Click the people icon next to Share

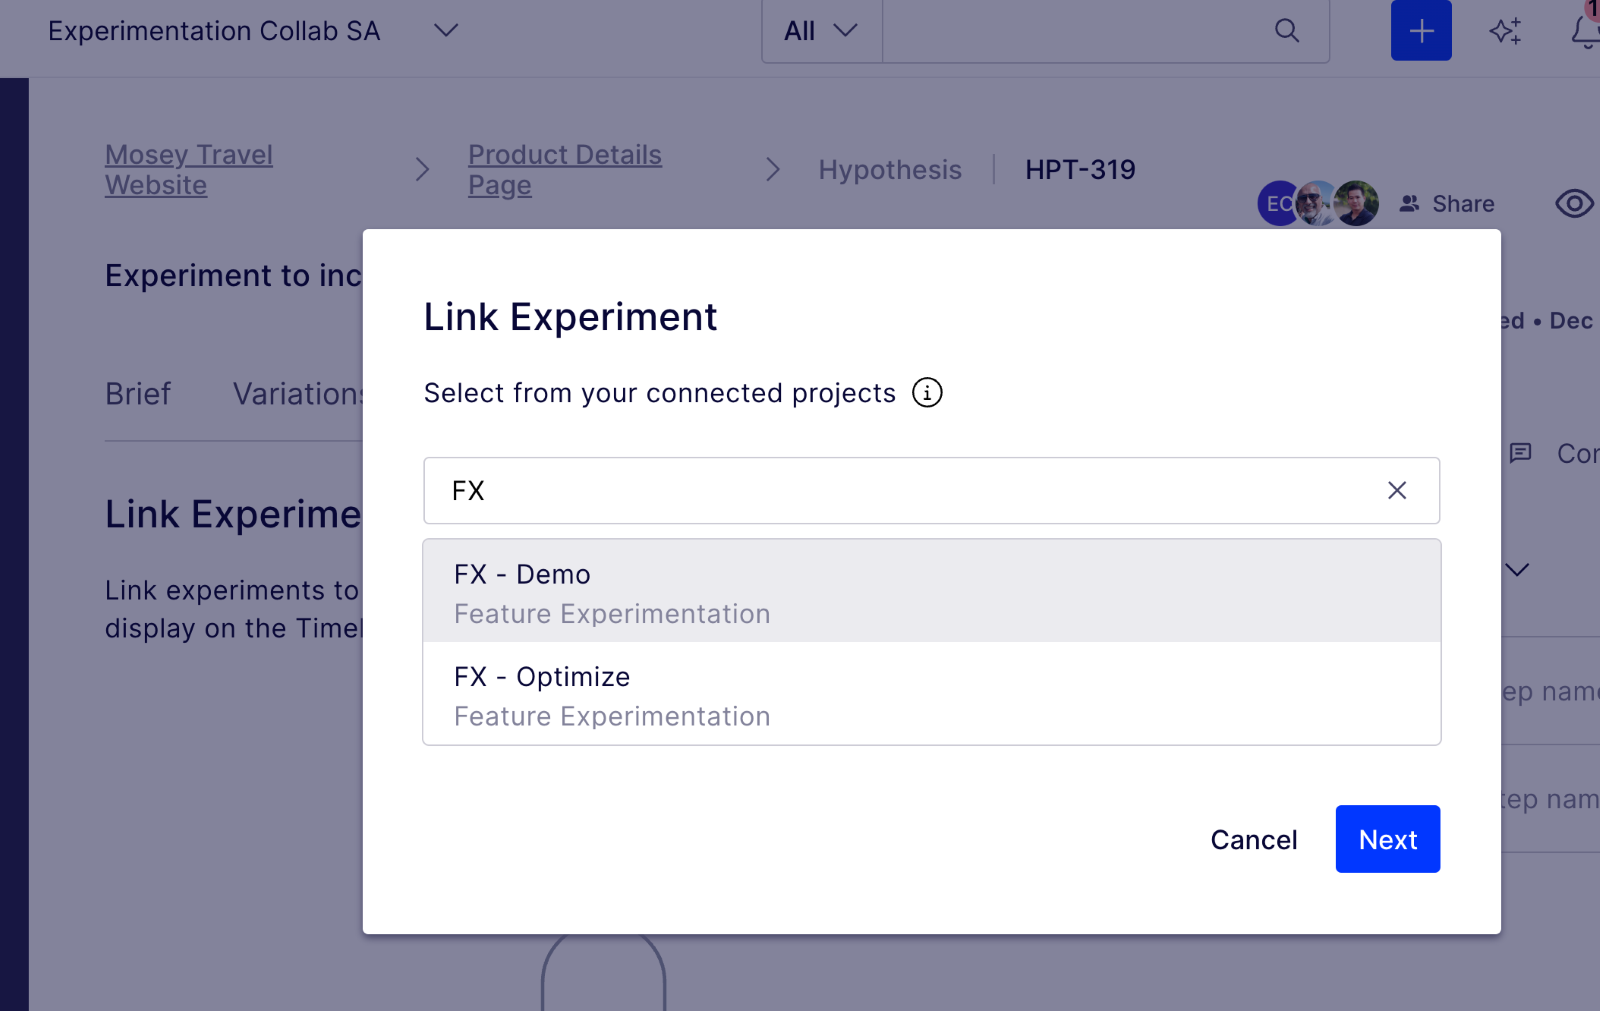coord(1409,203)
